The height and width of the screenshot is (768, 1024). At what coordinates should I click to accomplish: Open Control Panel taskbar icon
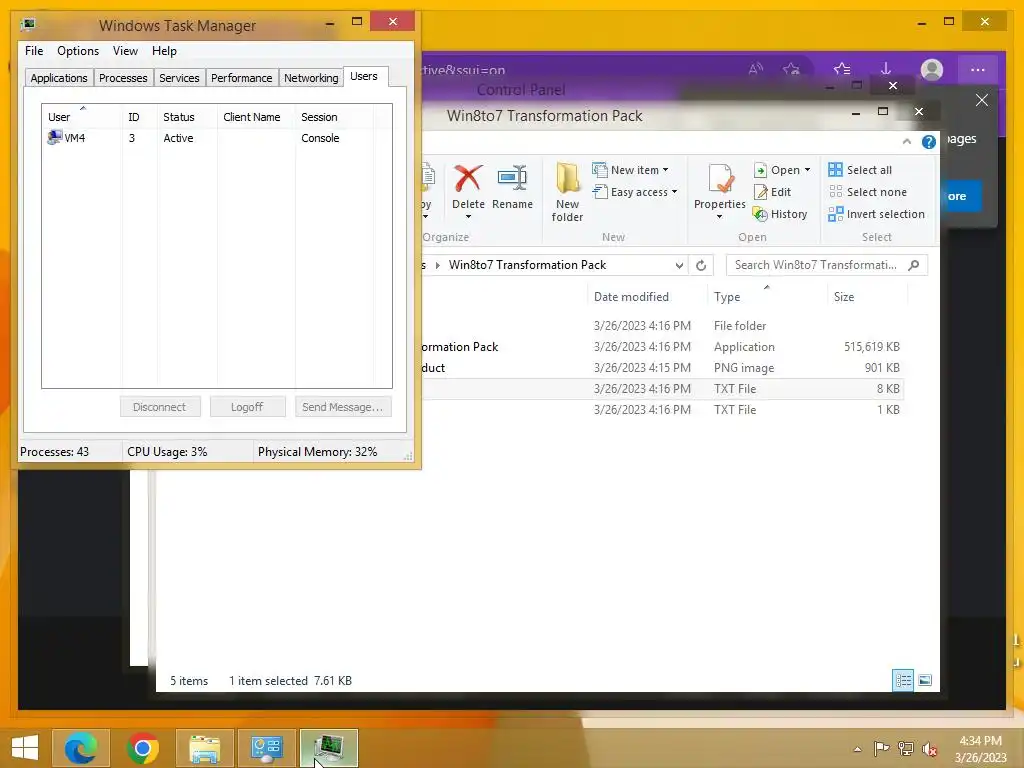[x=266, y=748]
